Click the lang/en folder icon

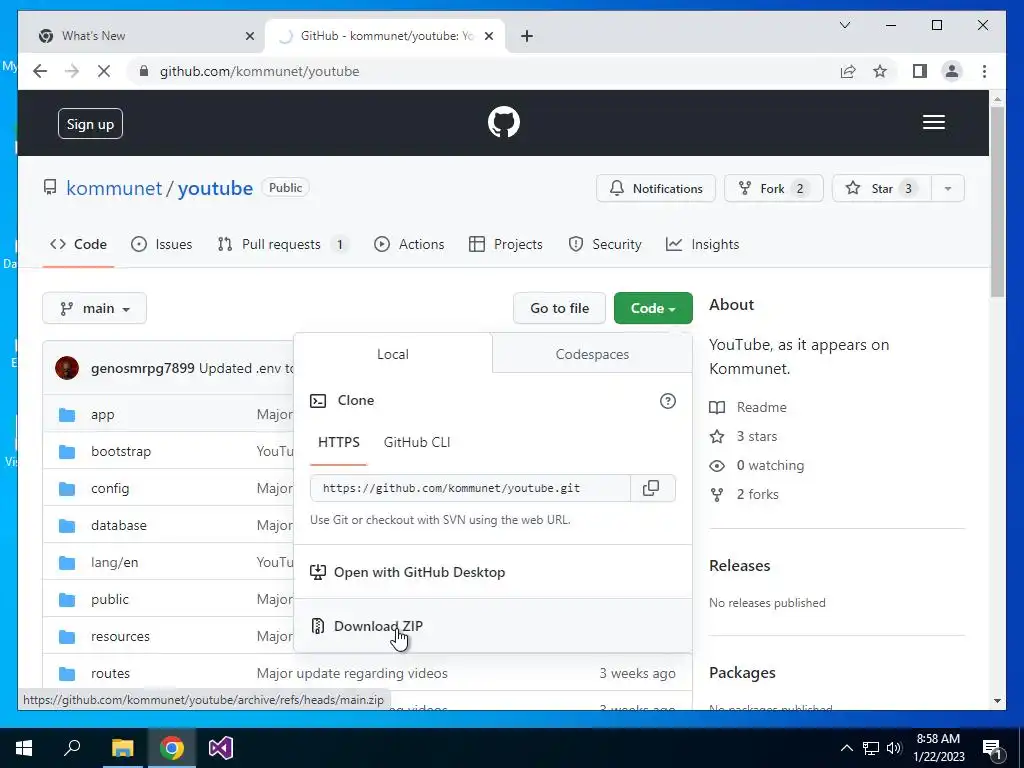pyautogui.click(x=67, y=562)
